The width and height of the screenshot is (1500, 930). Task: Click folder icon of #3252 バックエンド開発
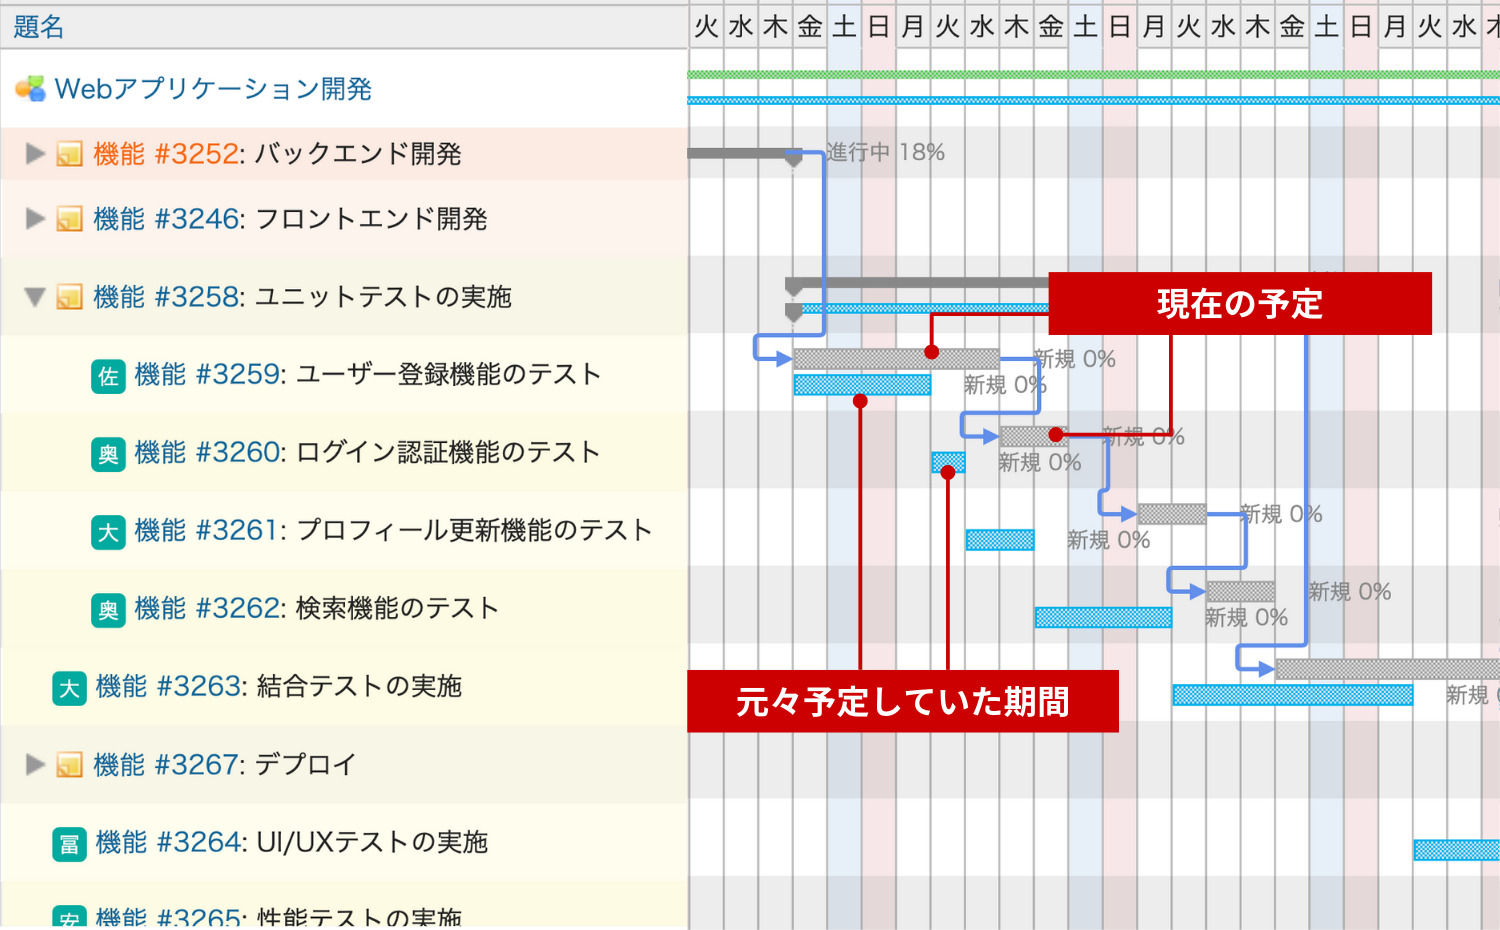69,154
